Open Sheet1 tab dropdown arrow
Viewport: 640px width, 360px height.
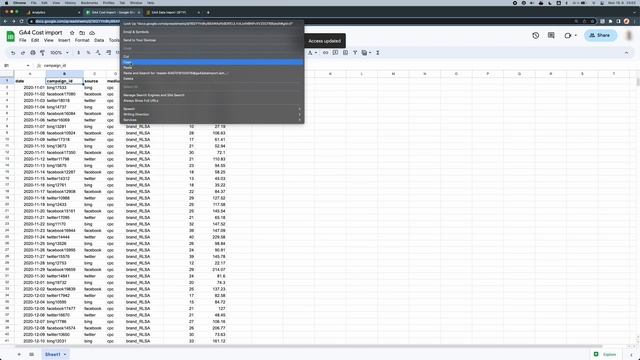[x=65, y=354]
